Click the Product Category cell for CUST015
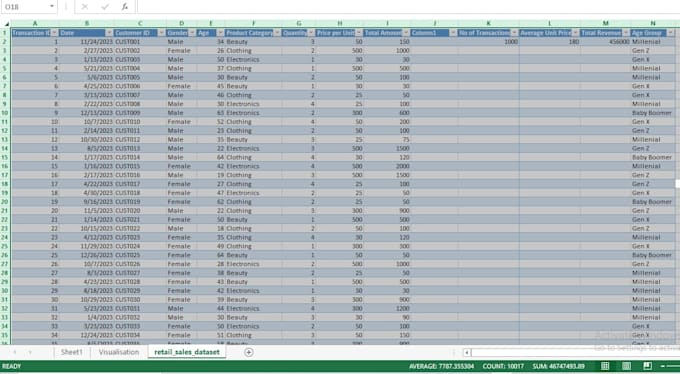 [x=253, y=167]
